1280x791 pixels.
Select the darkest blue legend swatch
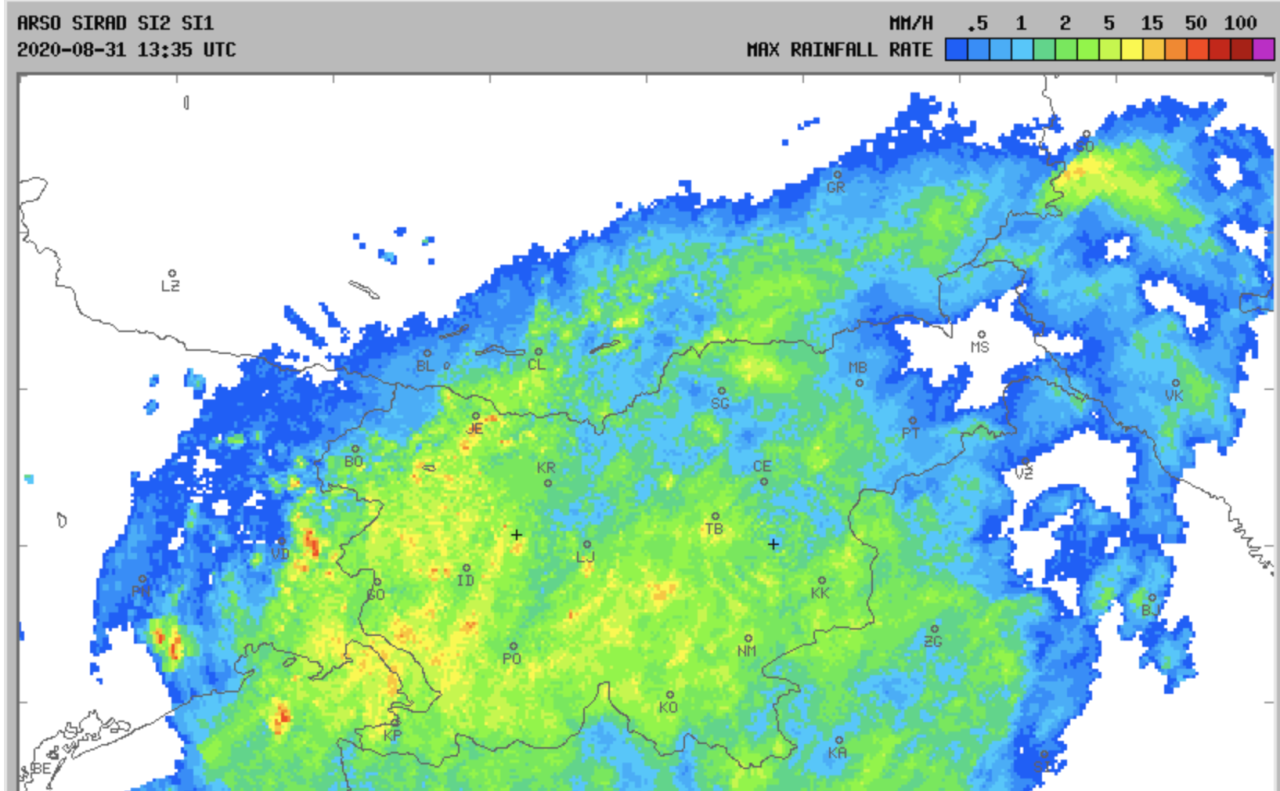[x=956, y=49]
